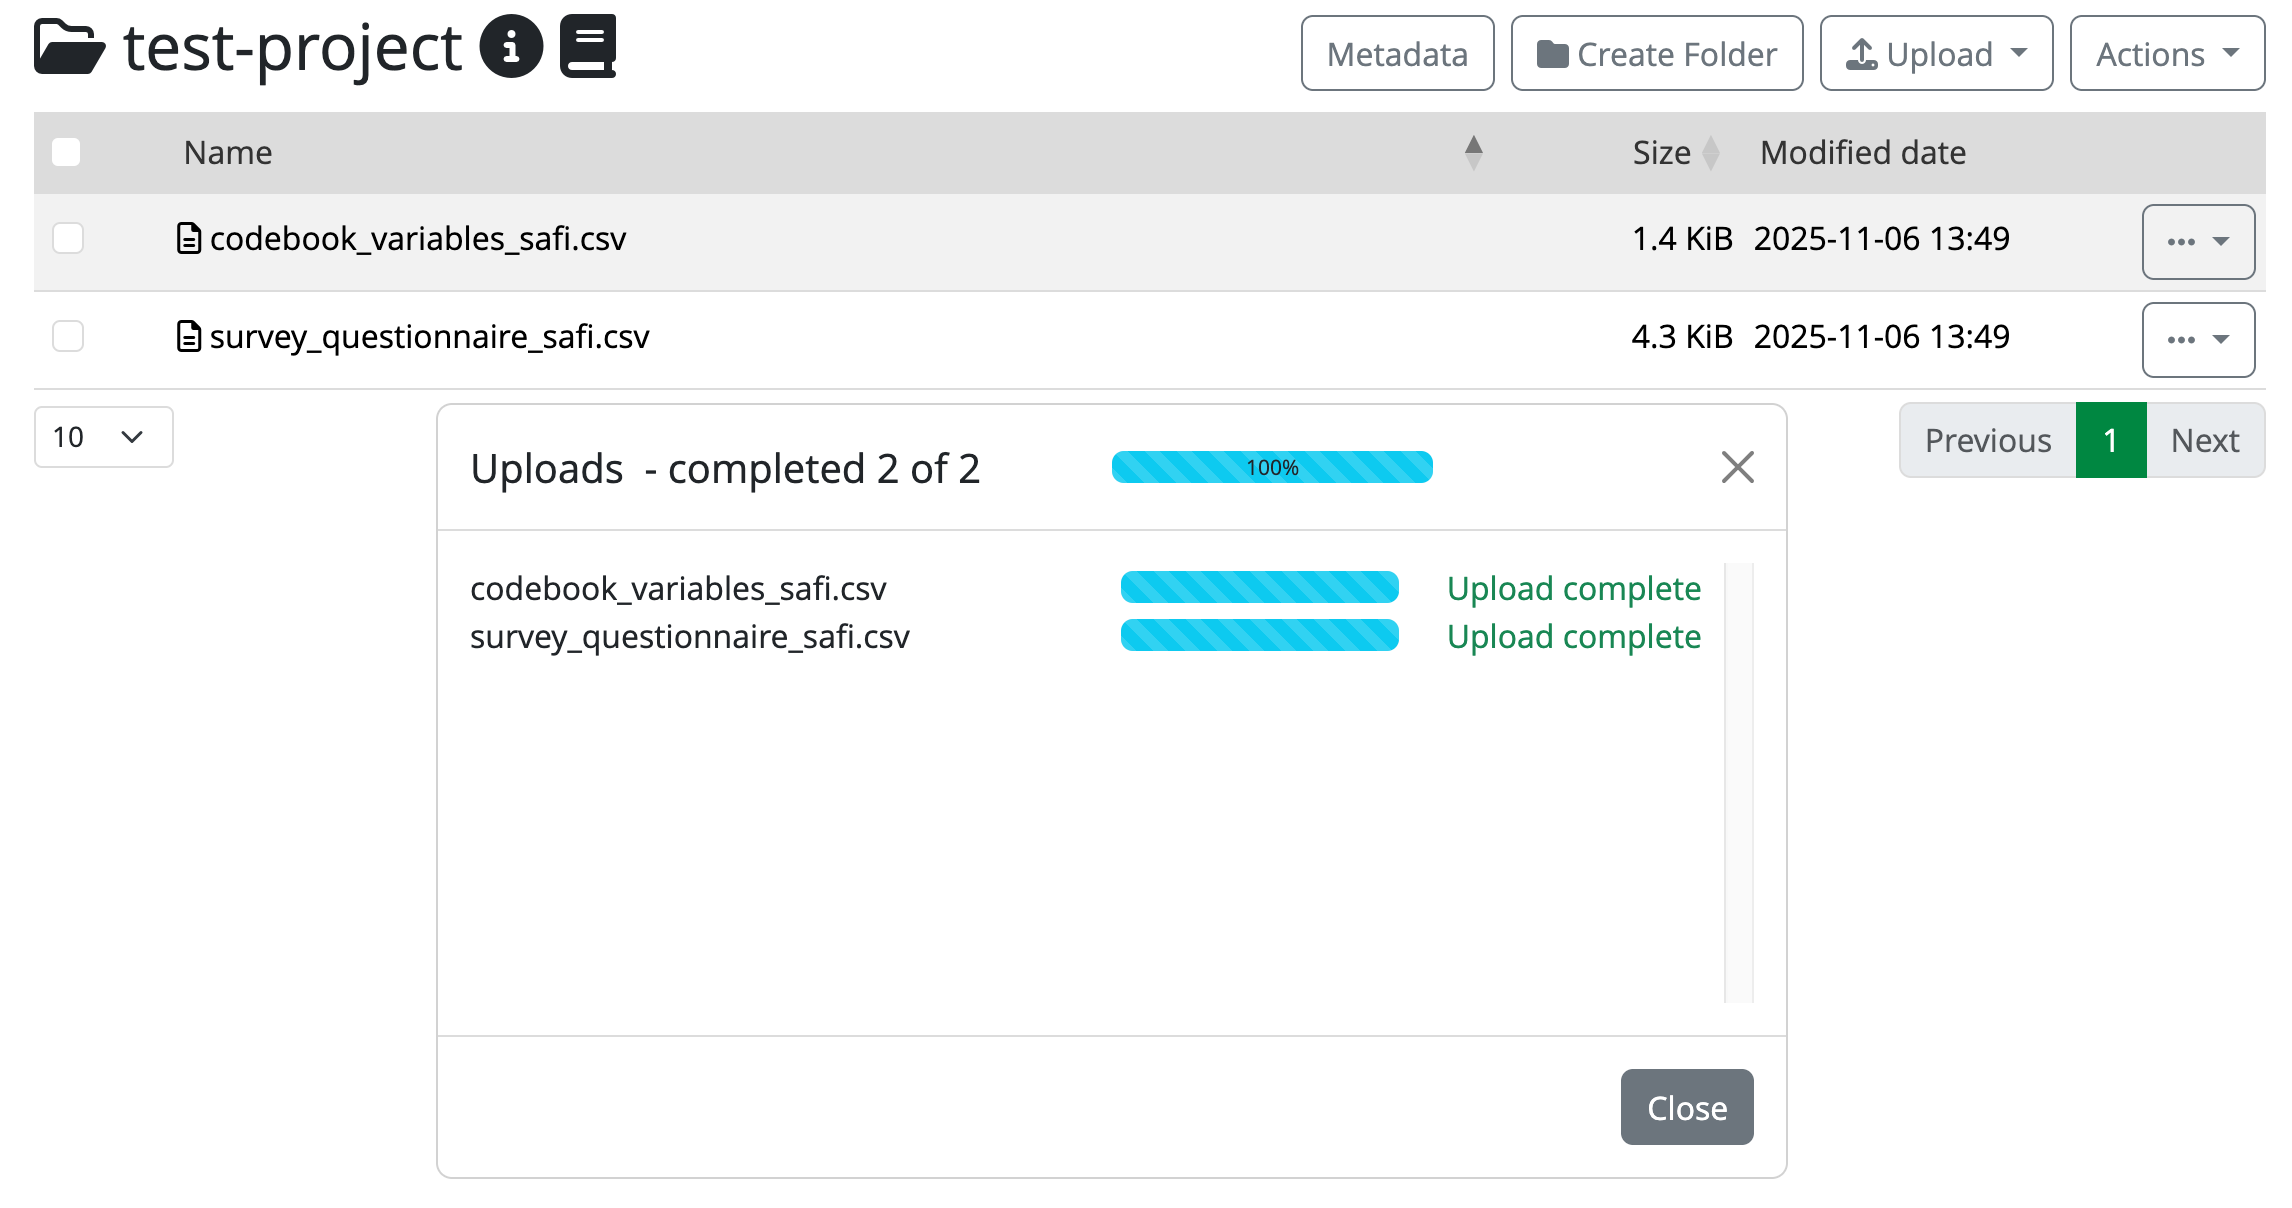Click the sort arrow on the Name column
Image resolution: width=2292 pixels, height=1208 pixels.
click(1474, 151)
